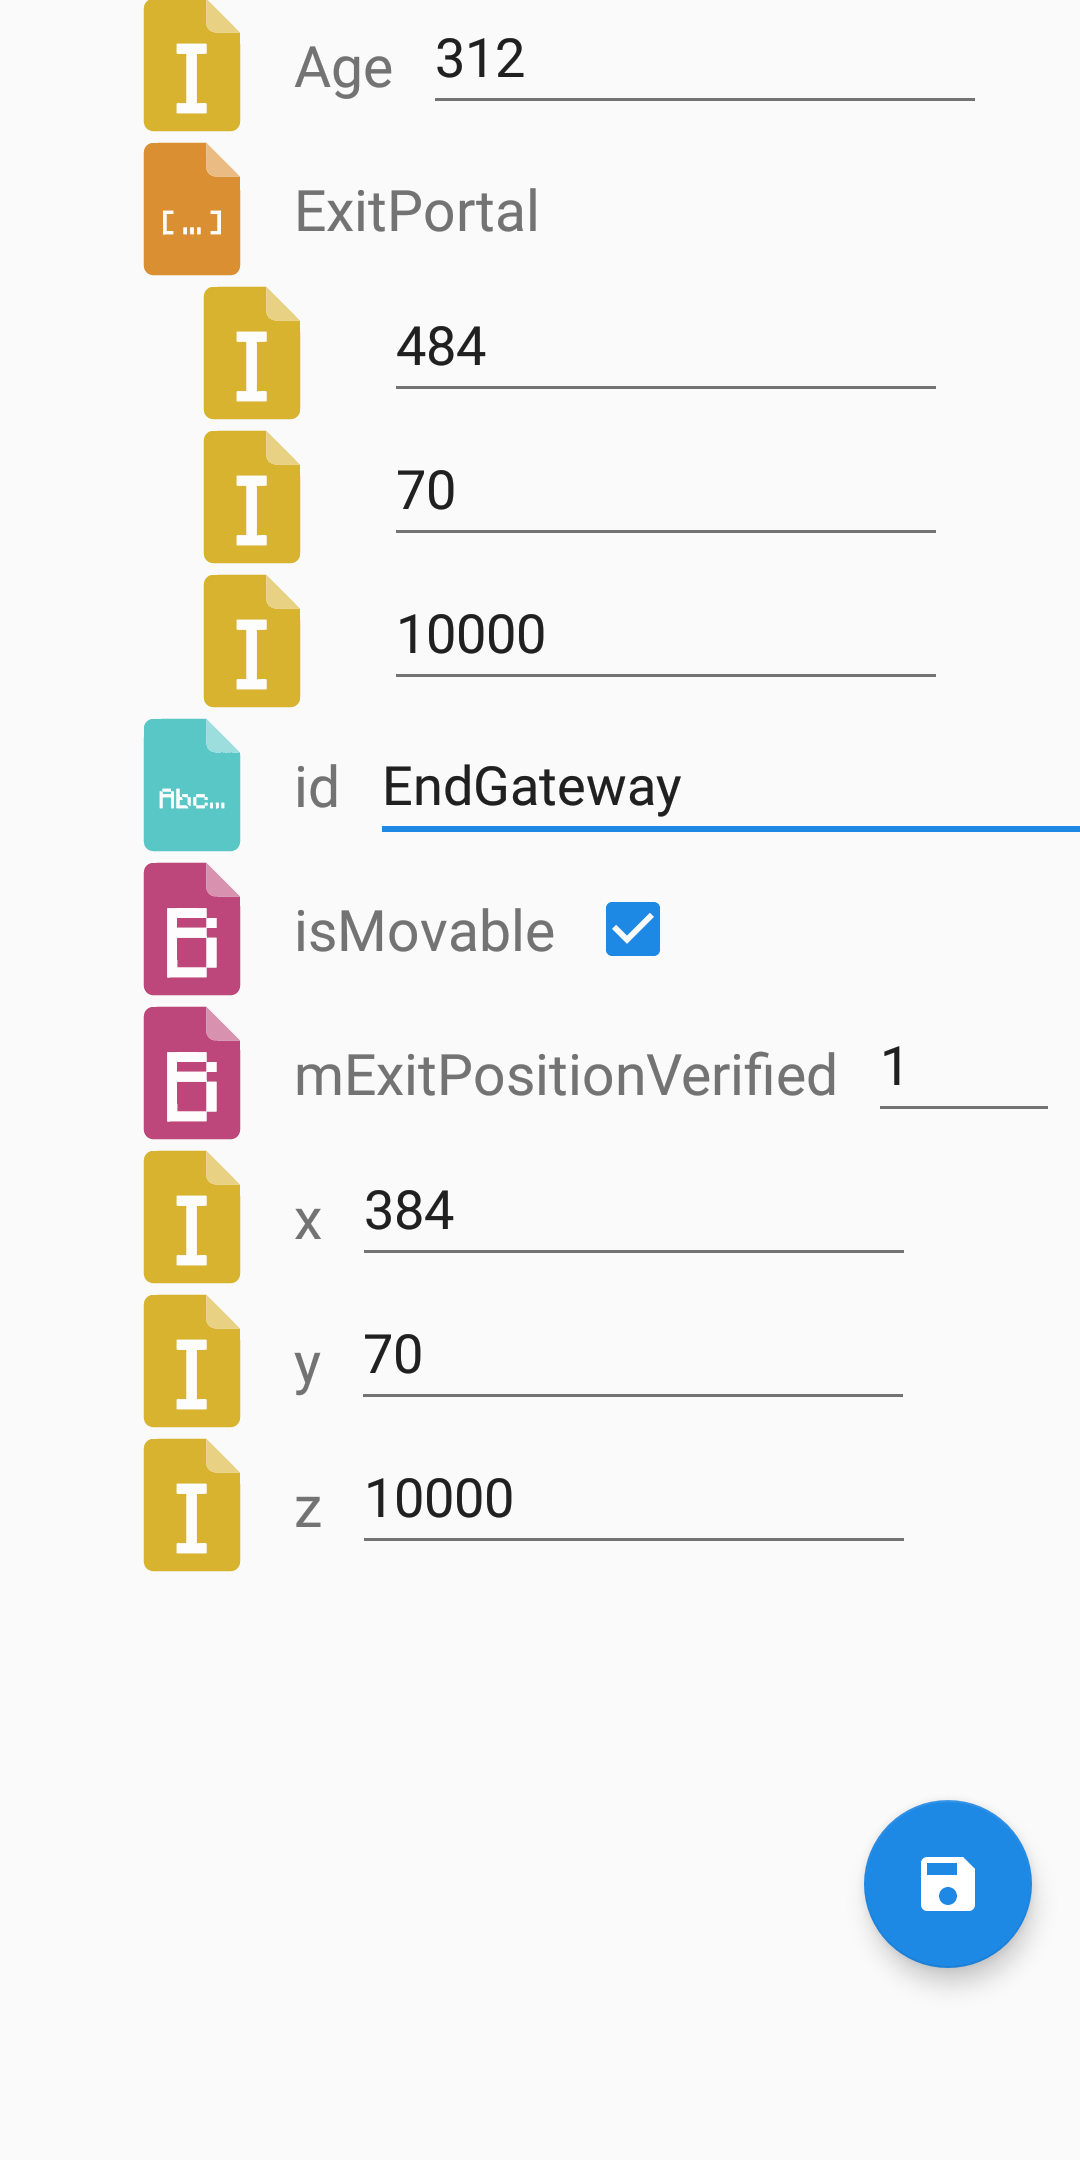Focus the id field containing EndGateway
The image size is (1080, 2160).
[730, 788]
